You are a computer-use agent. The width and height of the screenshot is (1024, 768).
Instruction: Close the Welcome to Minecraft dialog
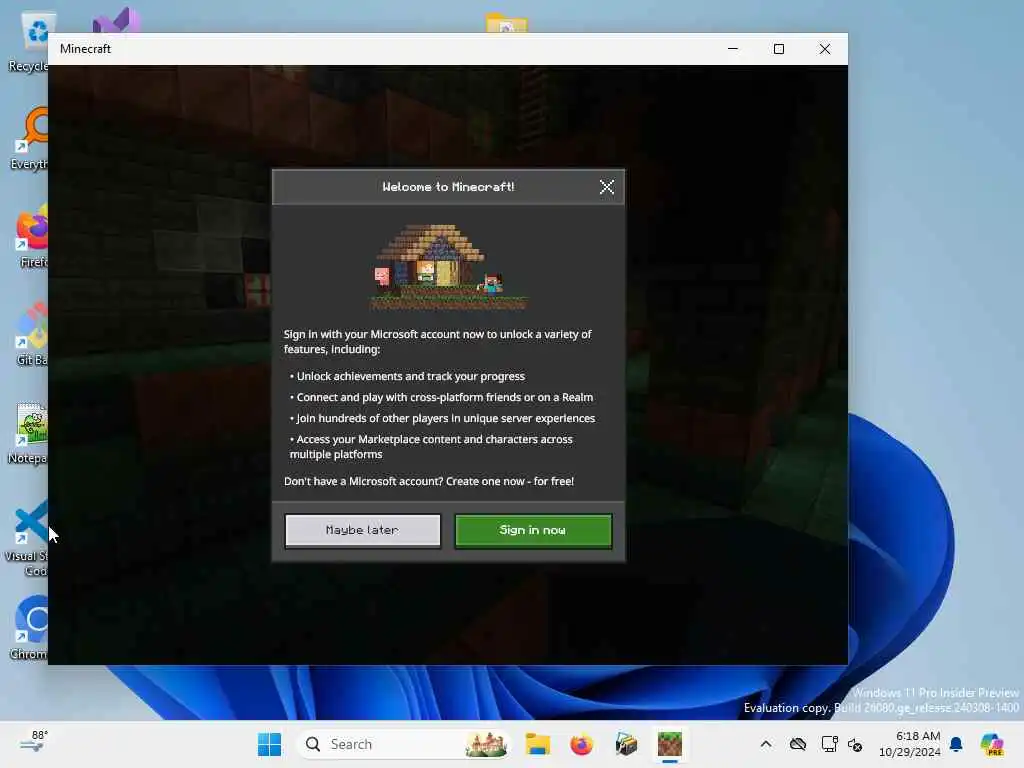[607, 187]
